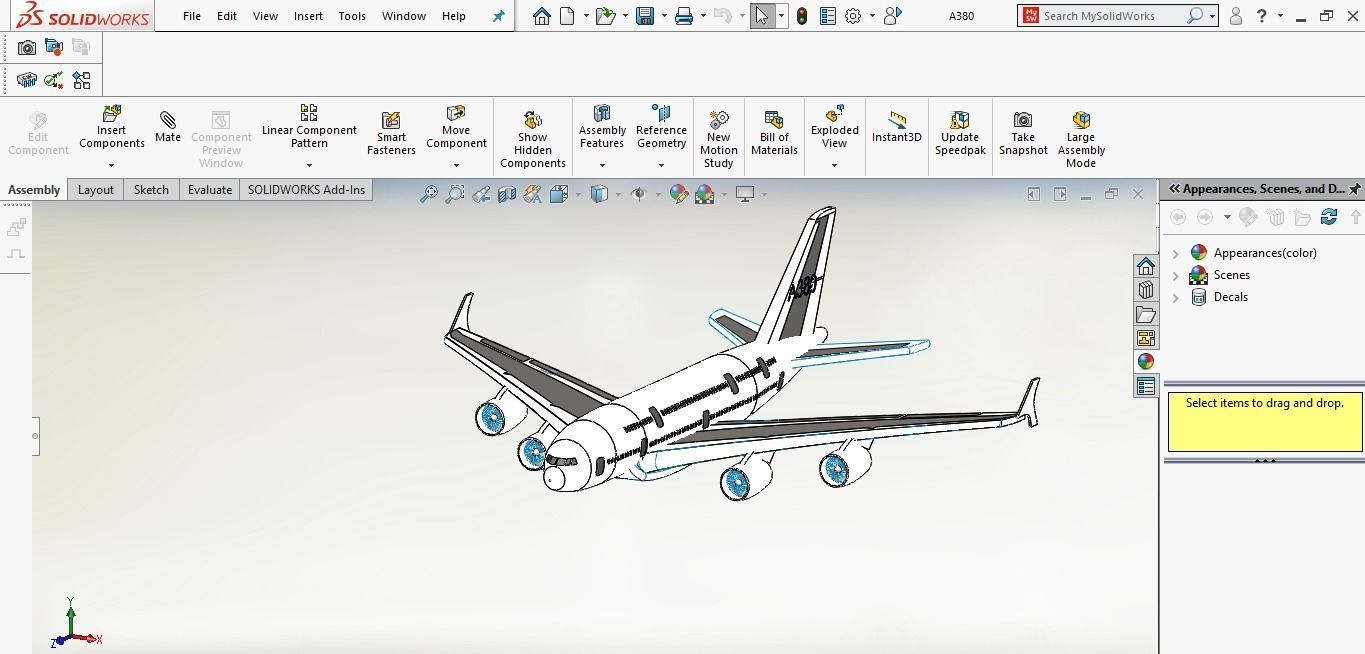Click the Save disk icon
The width and height of the screenshot is (1365, 654).
(x=645, y=16)
